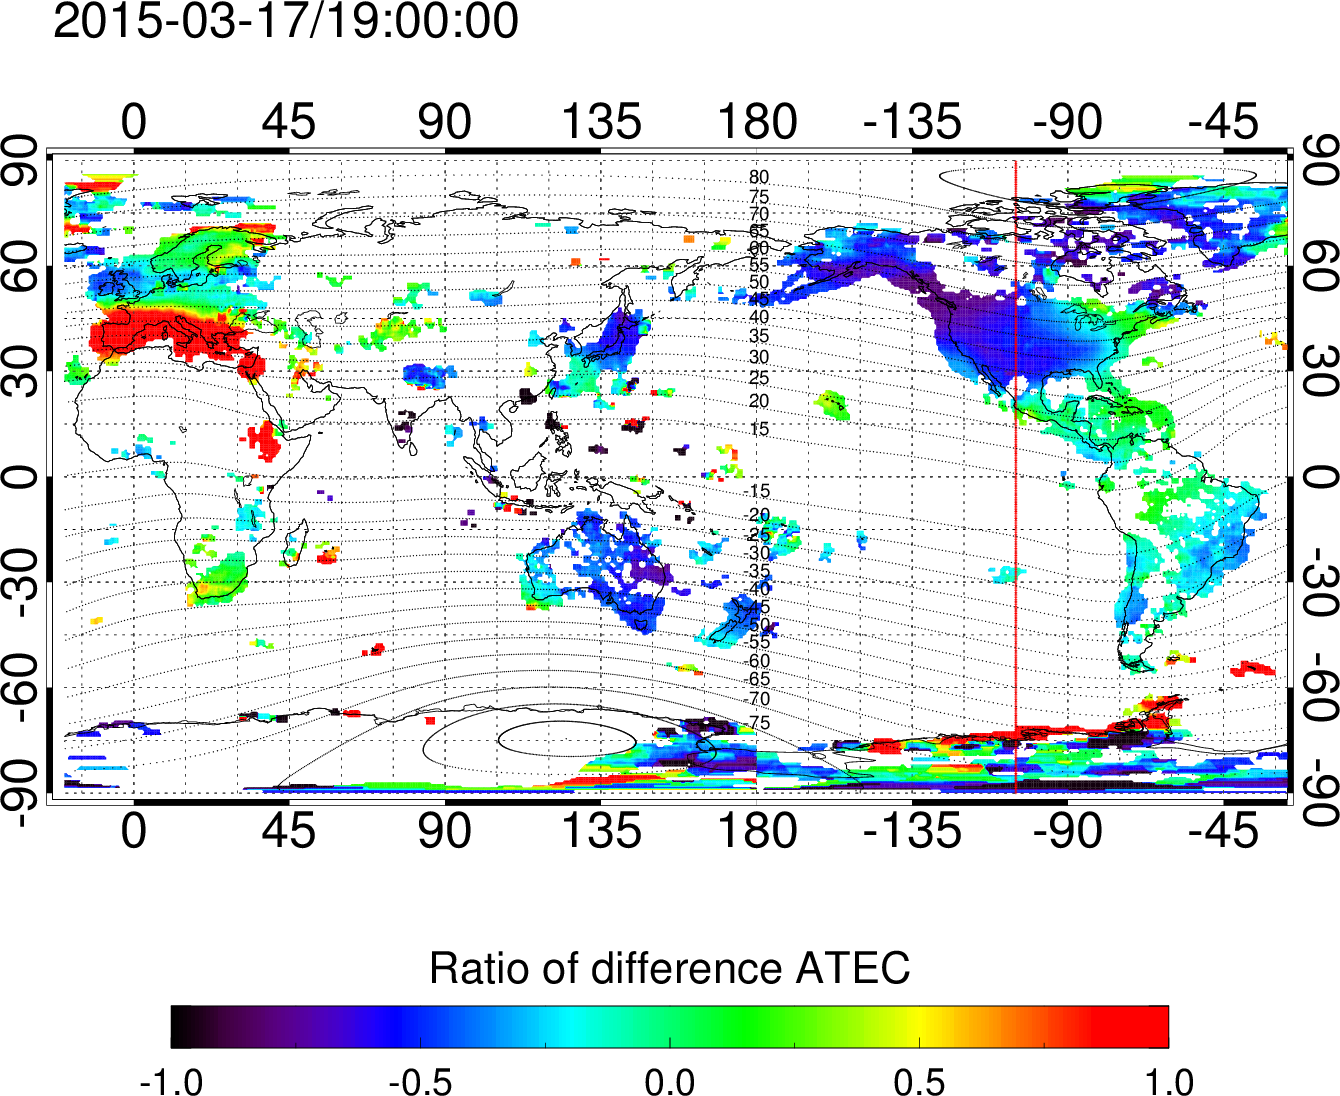This screenshot has height=1096, width=1340.
Task: Click the right latitude axis label 60
Action: [x=1319, y=266]
